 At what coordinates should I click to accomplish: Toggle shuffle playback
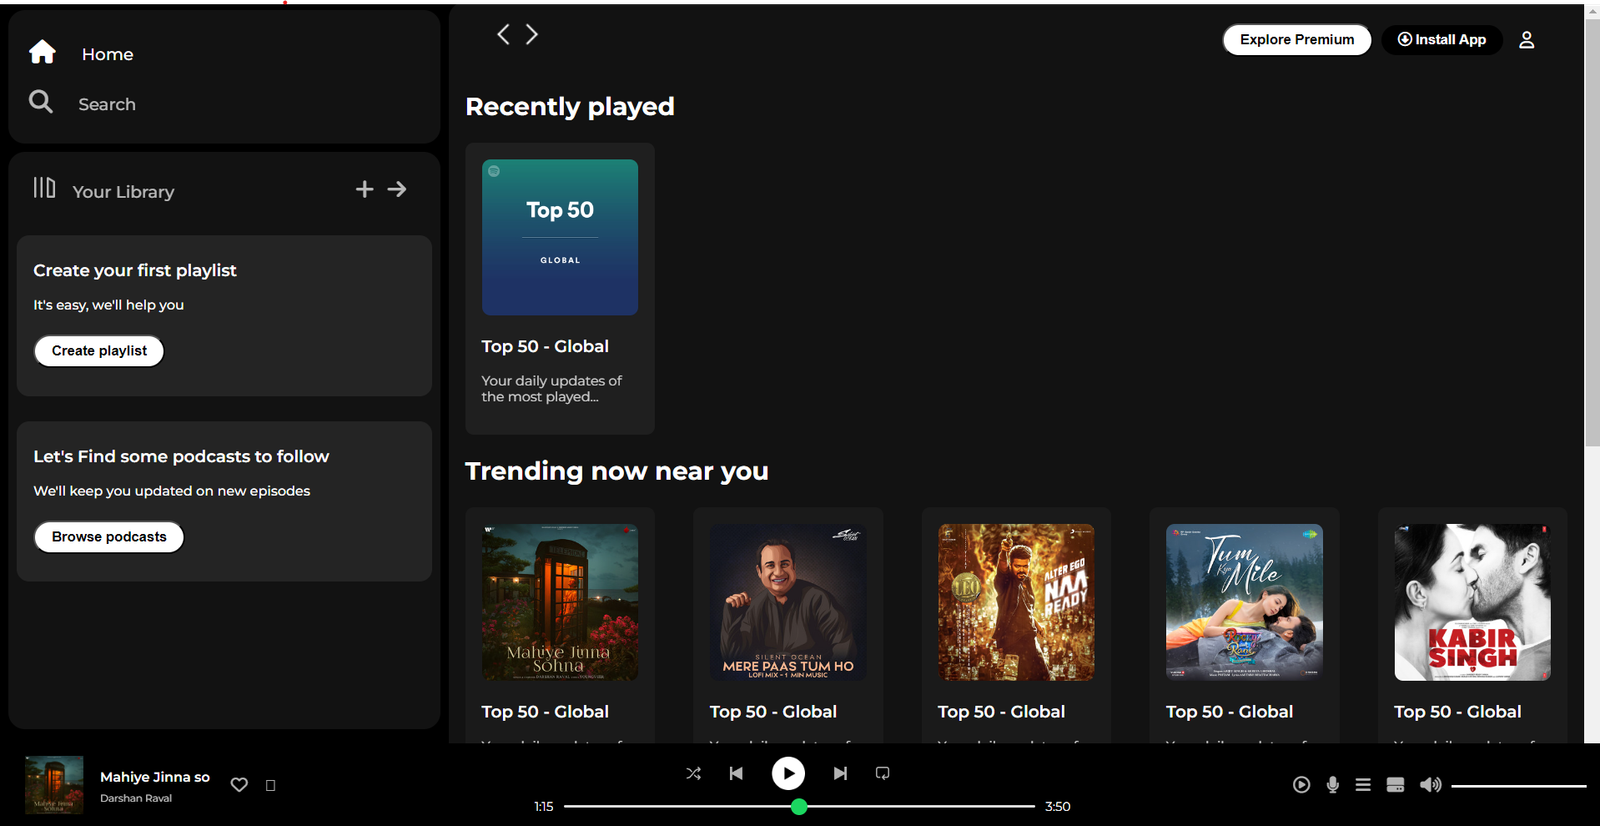click(693, 773)
